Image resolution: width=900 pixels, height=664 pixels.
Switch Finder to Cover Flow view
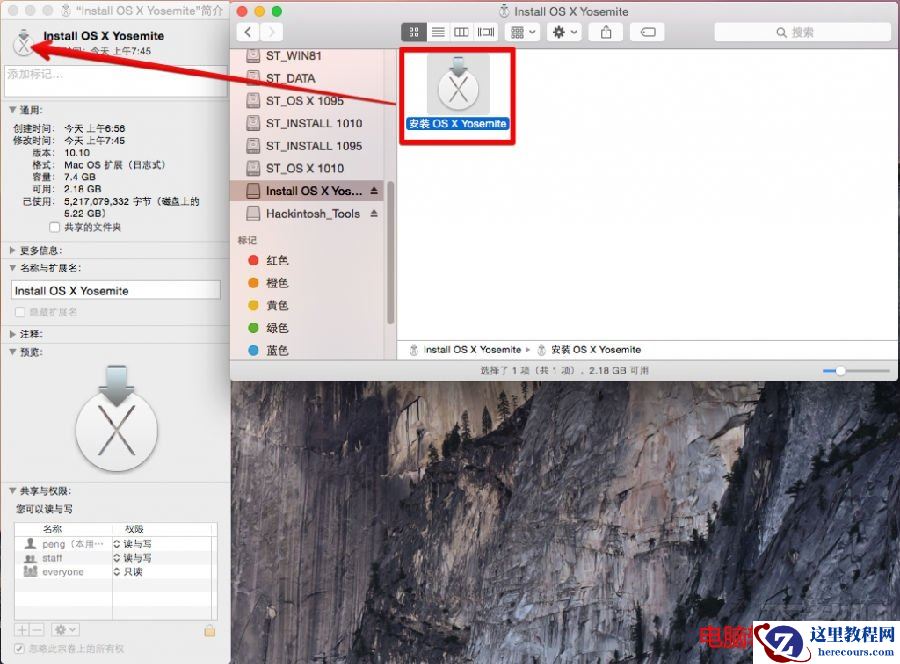486,32
